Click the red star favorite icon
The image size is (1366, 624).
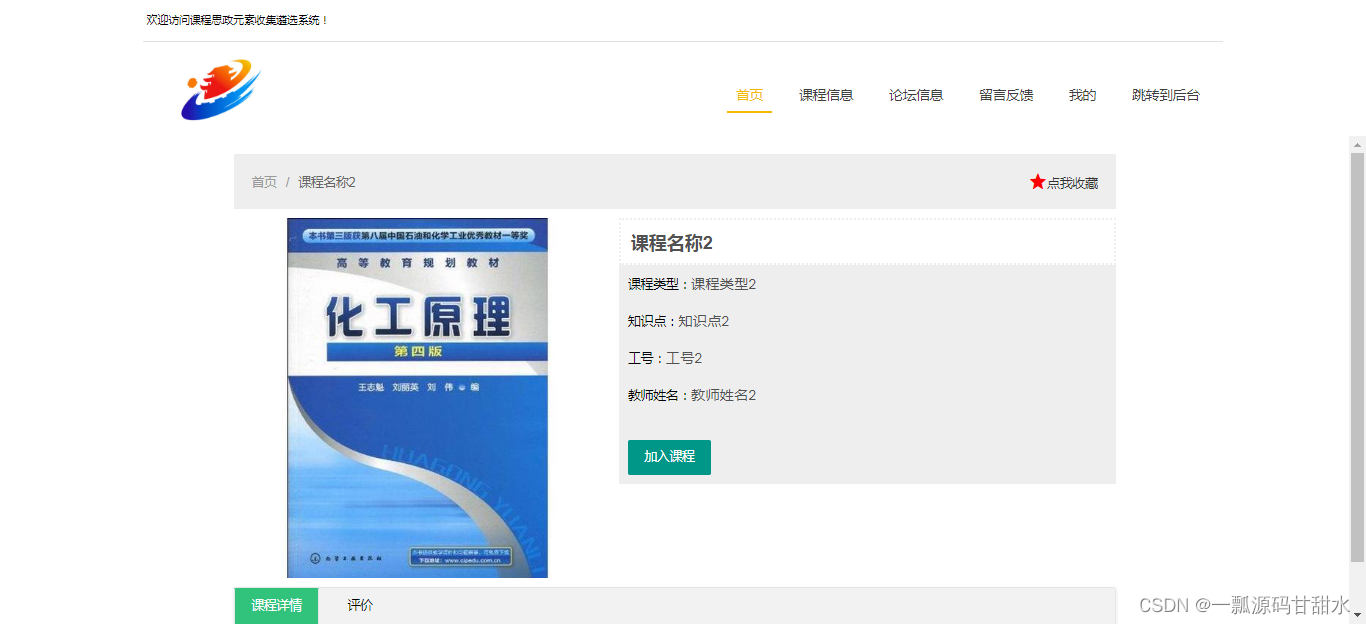1037,182
